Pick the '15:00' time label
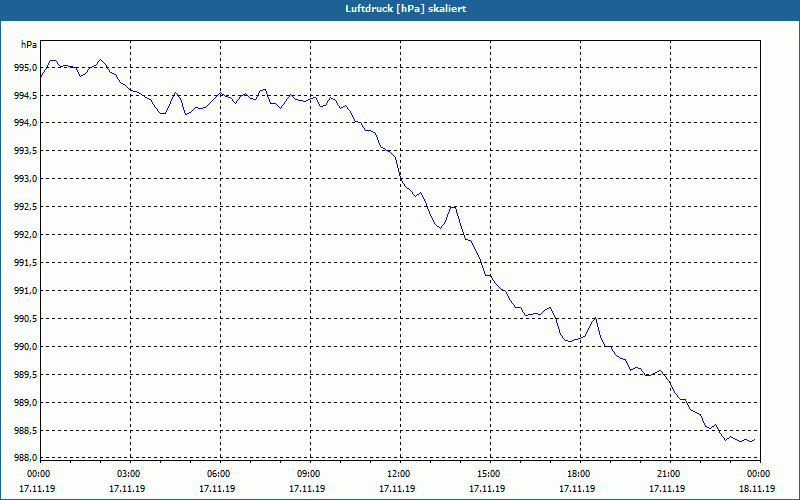Viewport: 800px width, 500px height. pyautogui.click(x=488, y=474)
